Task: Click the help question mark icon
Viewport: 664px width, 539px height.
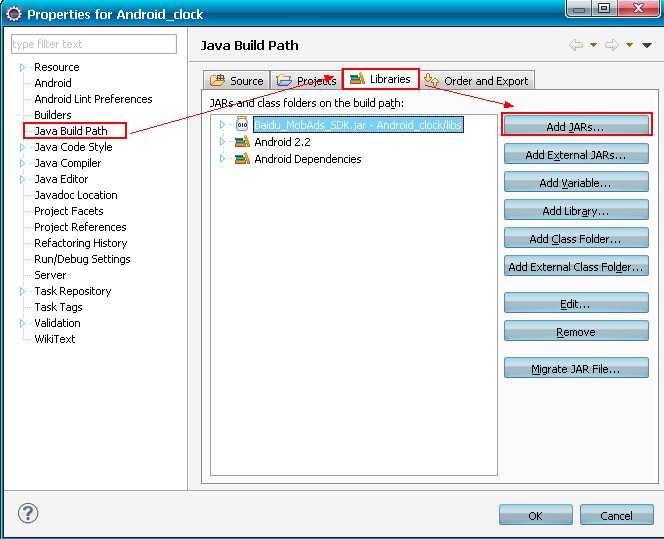Action: click(28, 513)
